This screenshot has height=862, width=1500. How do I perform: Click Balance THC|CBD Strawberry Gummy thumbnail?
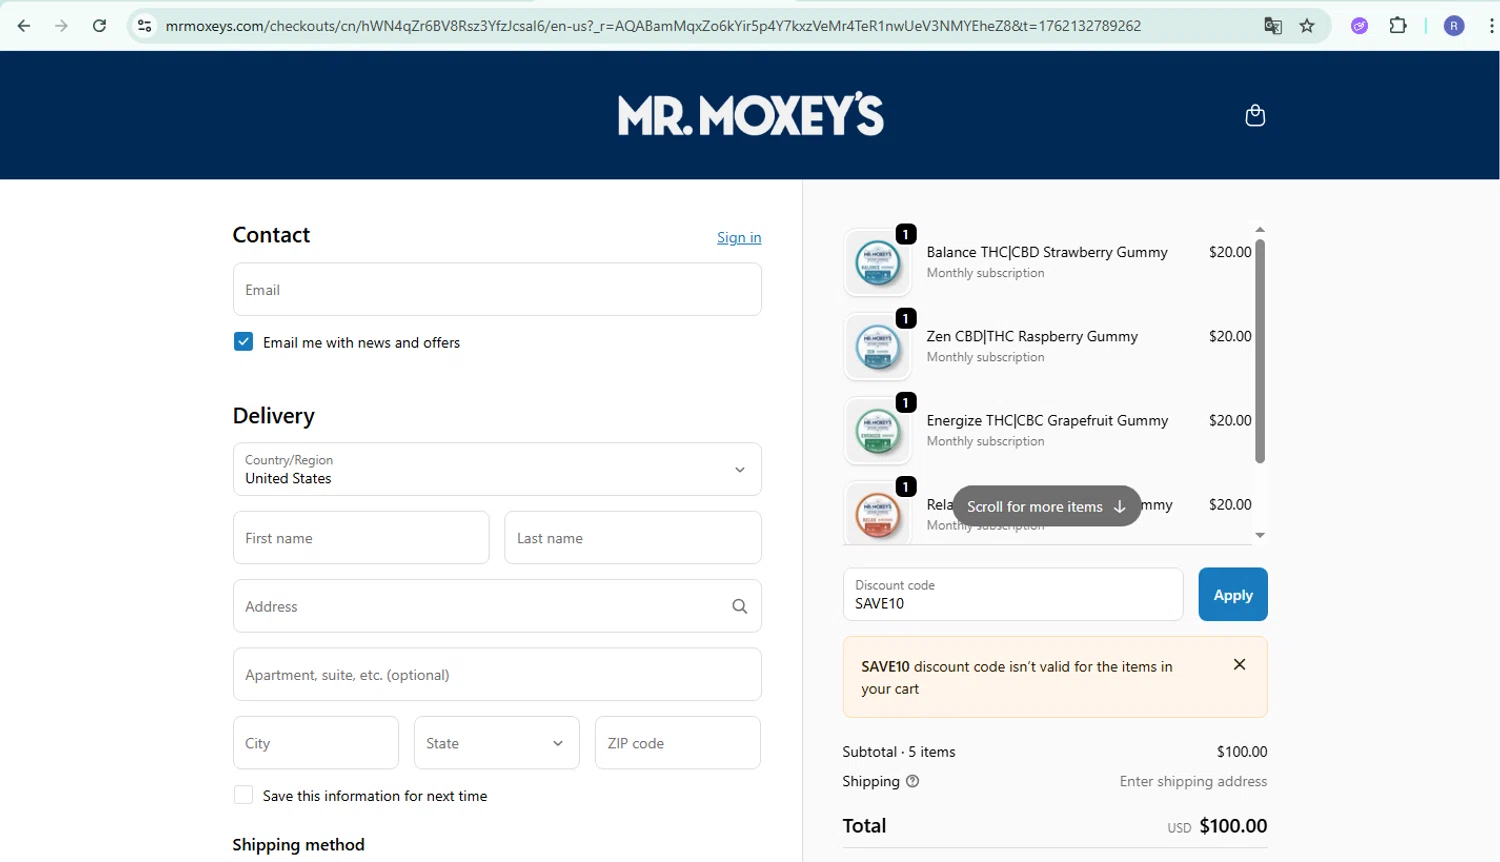coord(877,263)
